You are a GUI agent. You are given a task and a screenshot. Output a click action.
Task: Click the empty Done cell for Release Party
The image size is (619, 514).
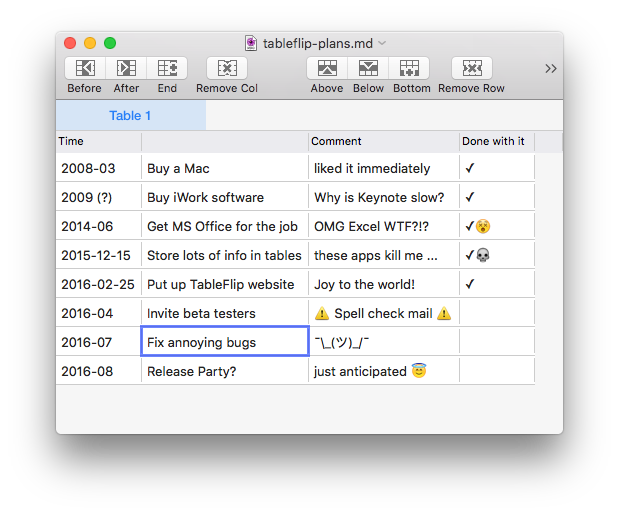(496, 371)
